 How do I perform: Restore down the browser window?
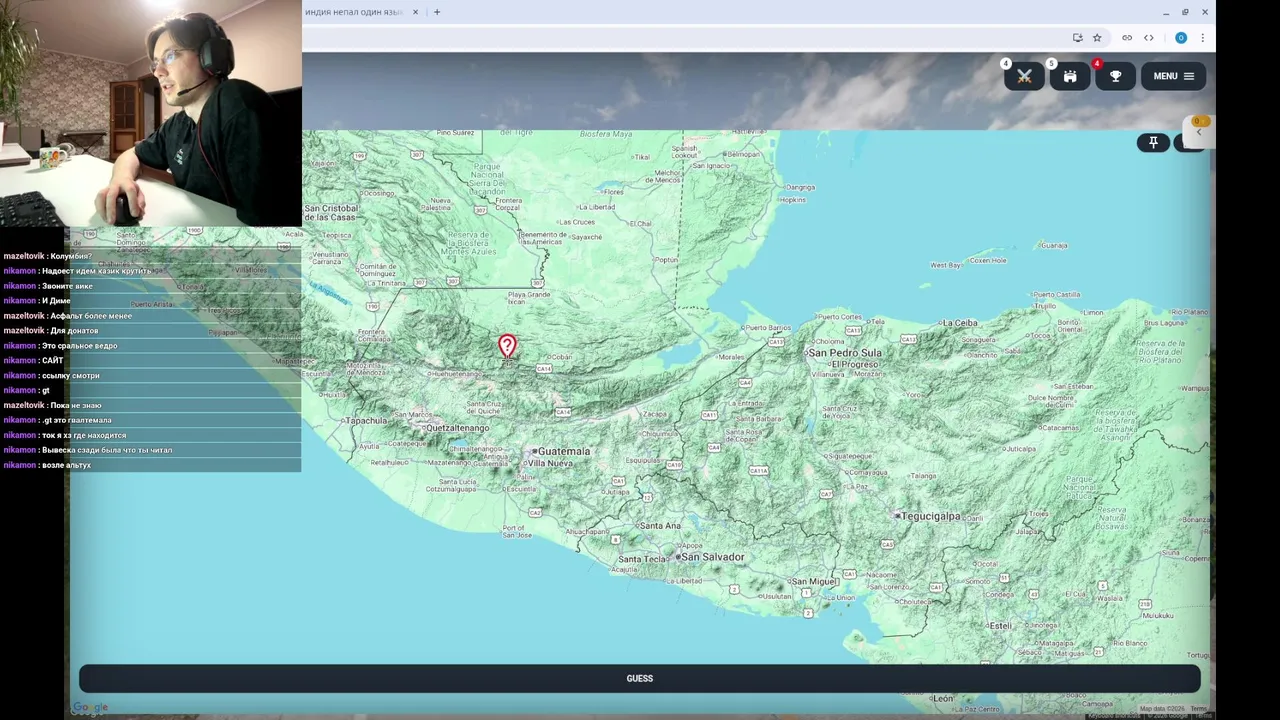(1185, 12)
